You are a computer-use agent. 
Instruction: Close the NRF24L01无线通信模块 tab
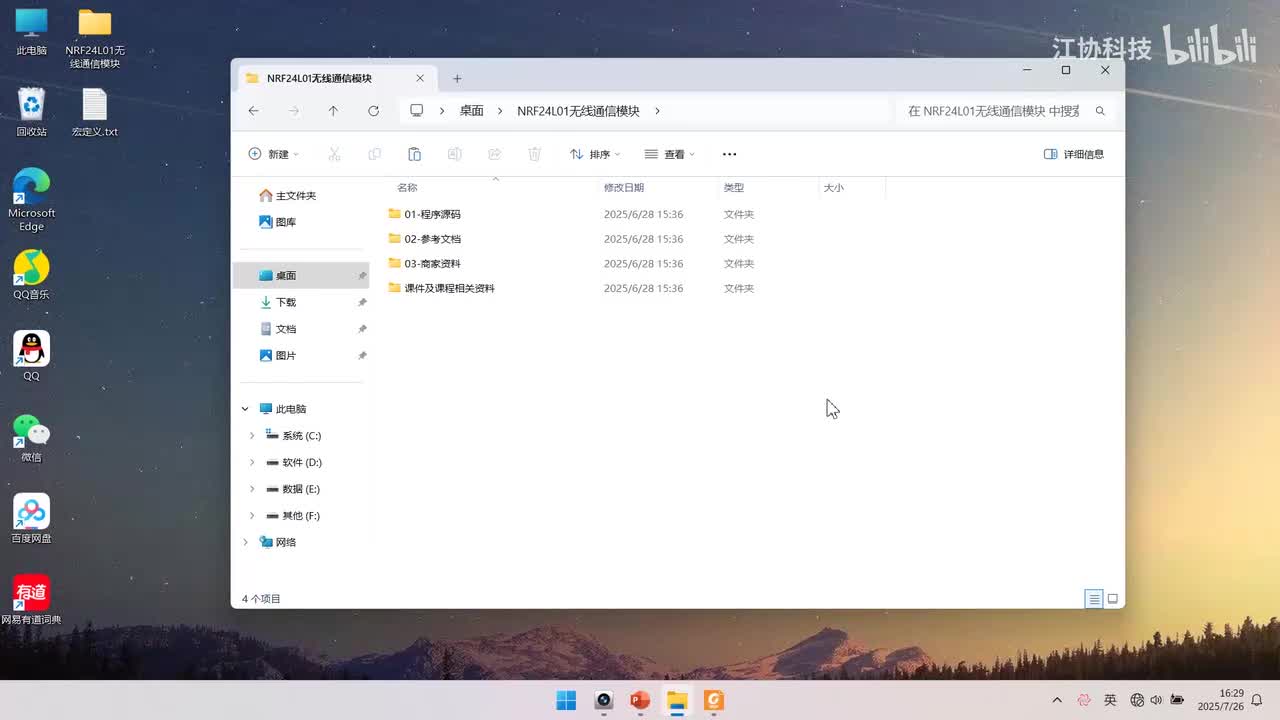click(x=420, y=78)
